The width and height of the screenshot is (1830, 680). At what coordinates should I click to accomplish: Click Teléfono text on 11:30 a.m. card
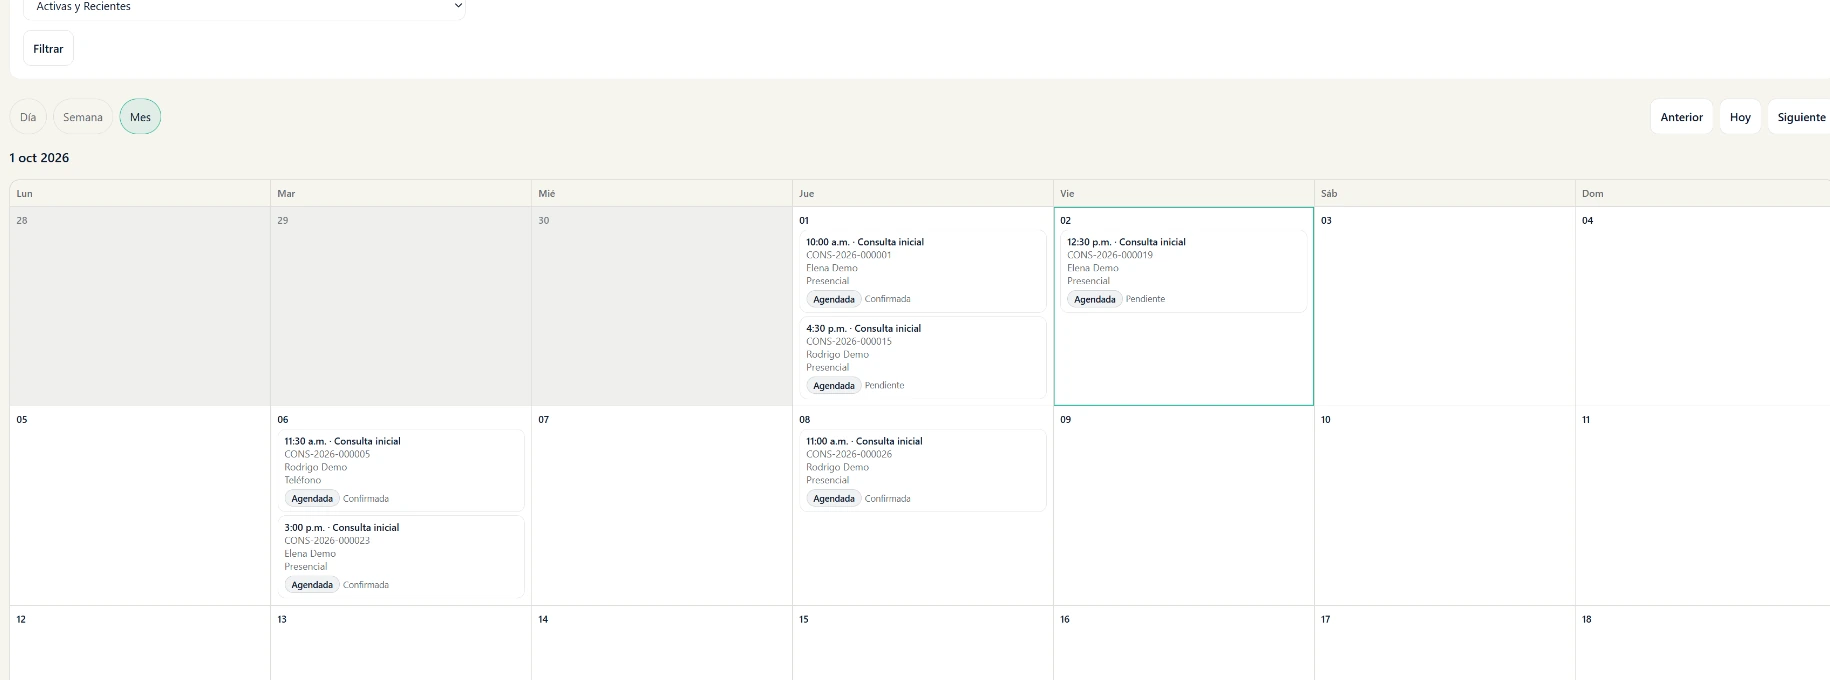[x=303, y=480]
